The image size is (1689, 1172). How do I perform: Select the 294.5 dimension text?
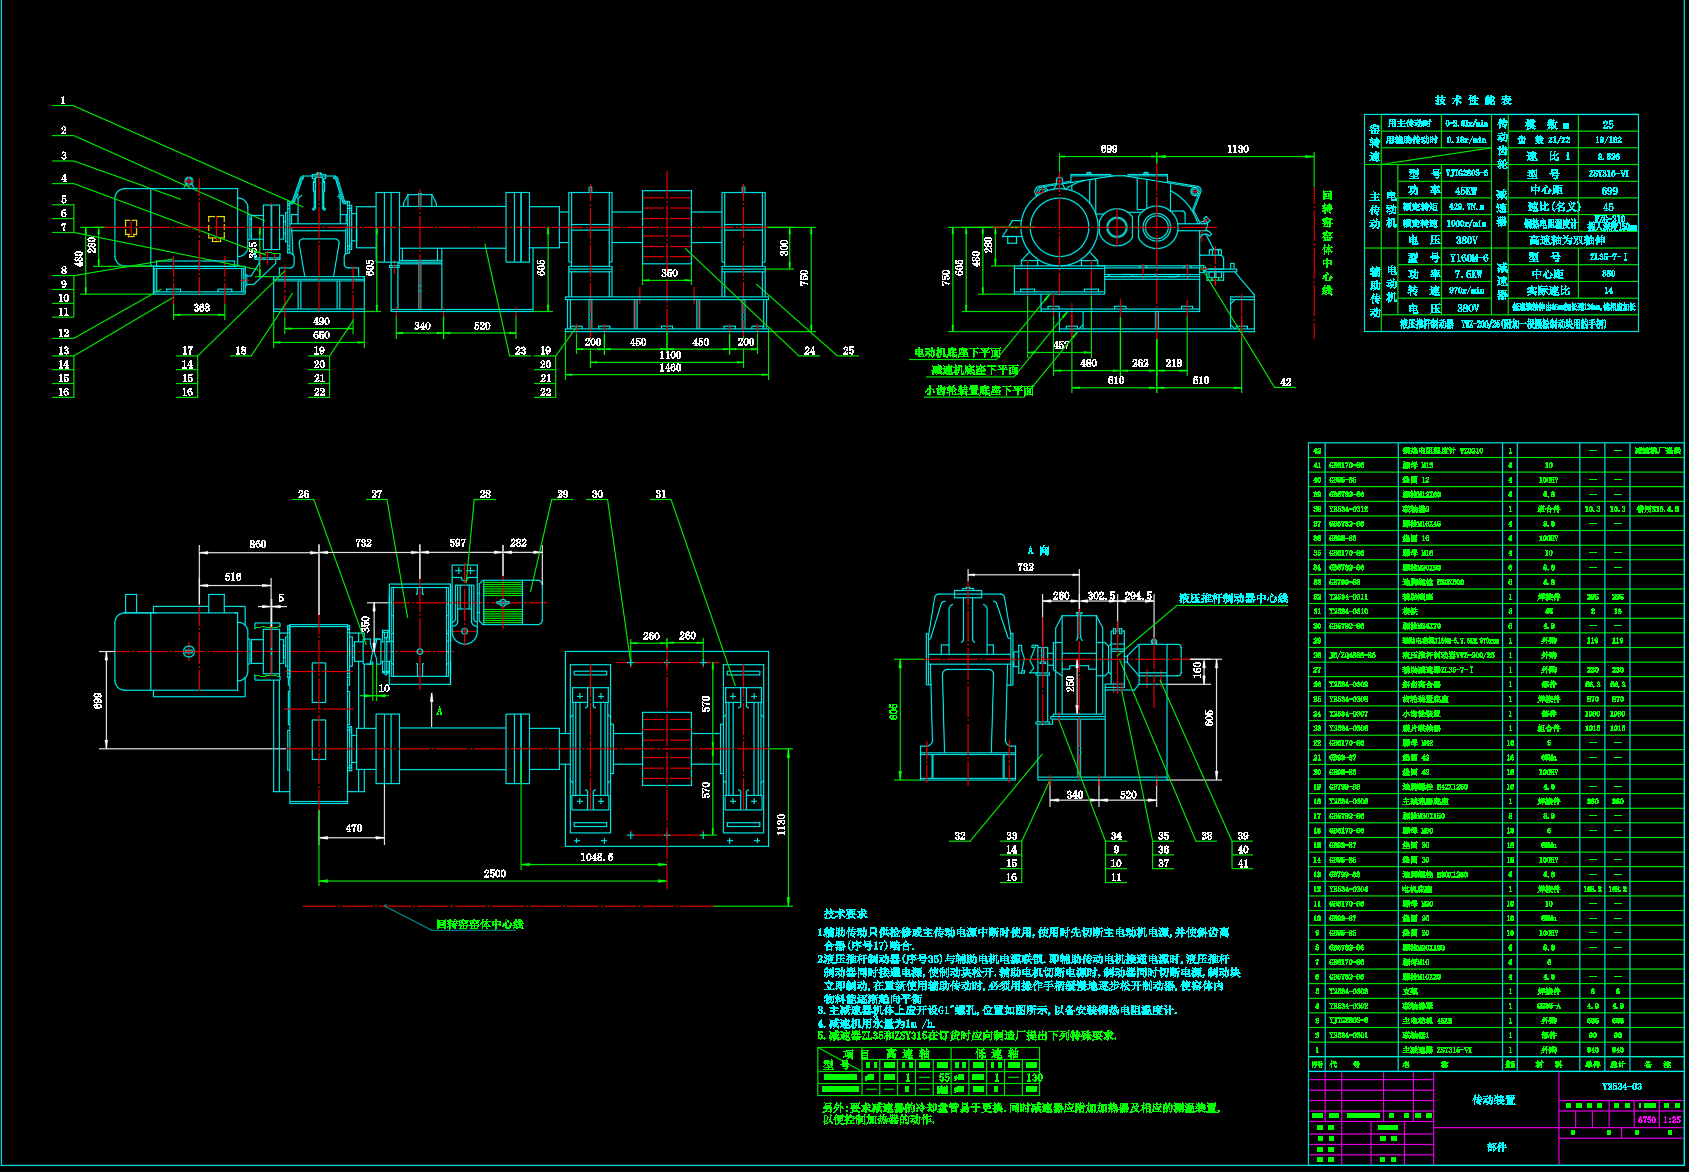pyautogui.click(x=1139, y=596)
